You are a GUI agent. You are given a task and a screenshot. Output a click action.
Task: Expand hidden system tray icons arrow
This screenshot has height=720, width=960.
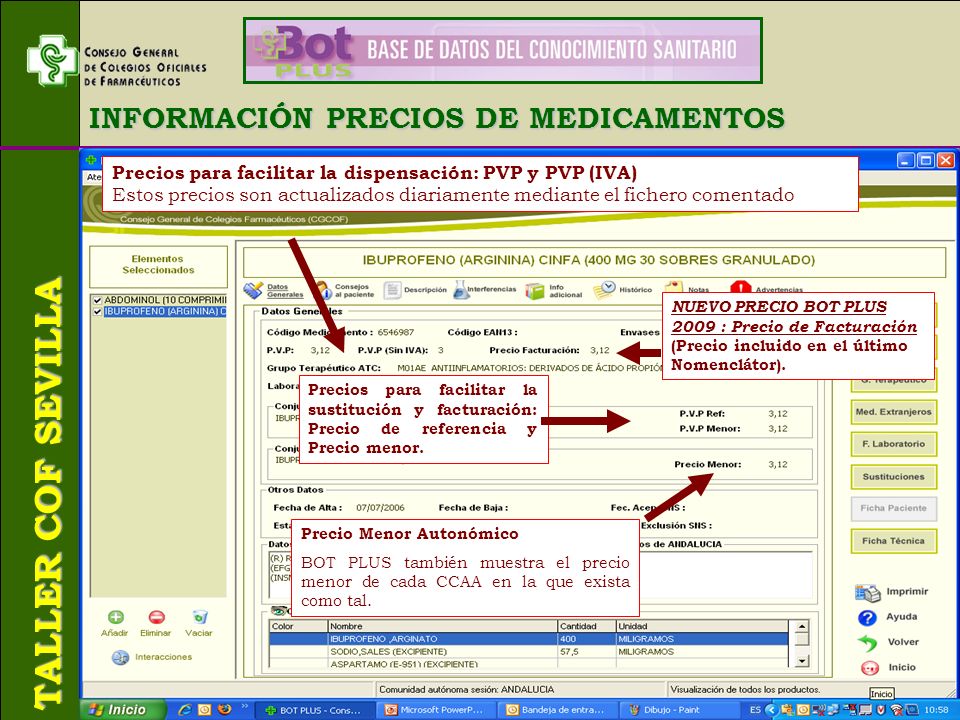click(771, 710)
